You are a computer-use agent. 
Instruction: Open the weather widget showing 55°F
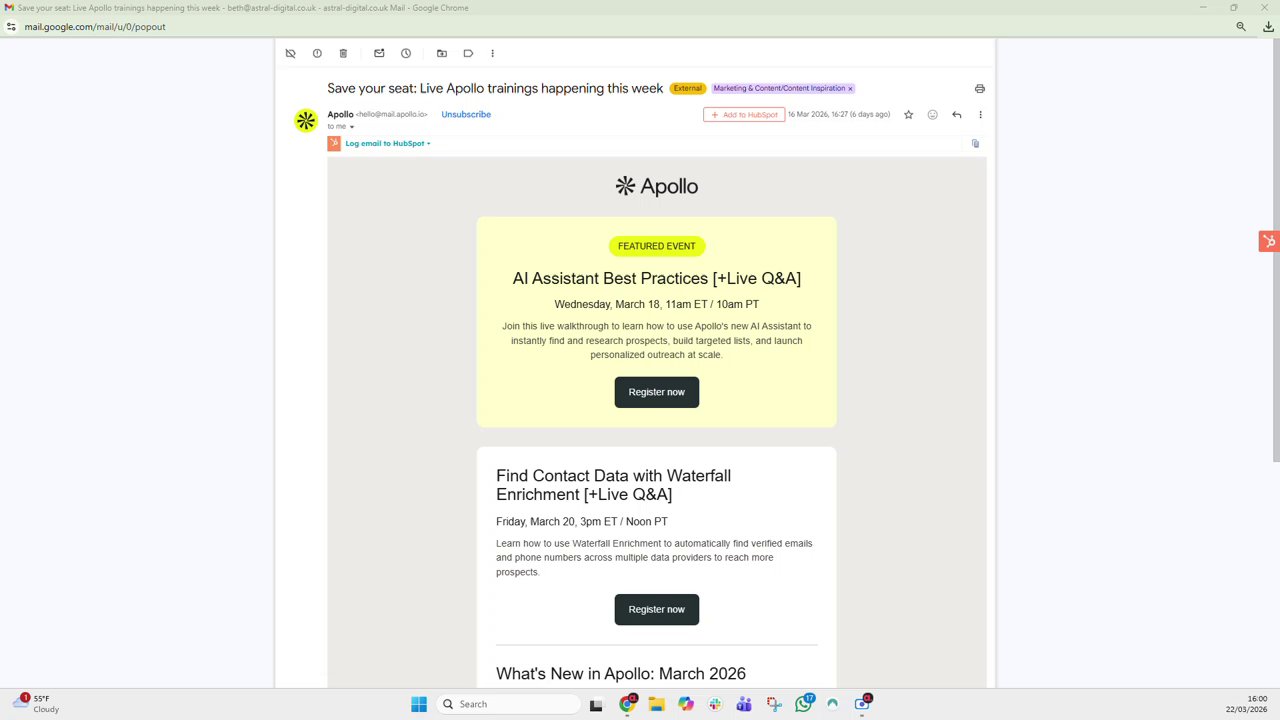point(36,704)
